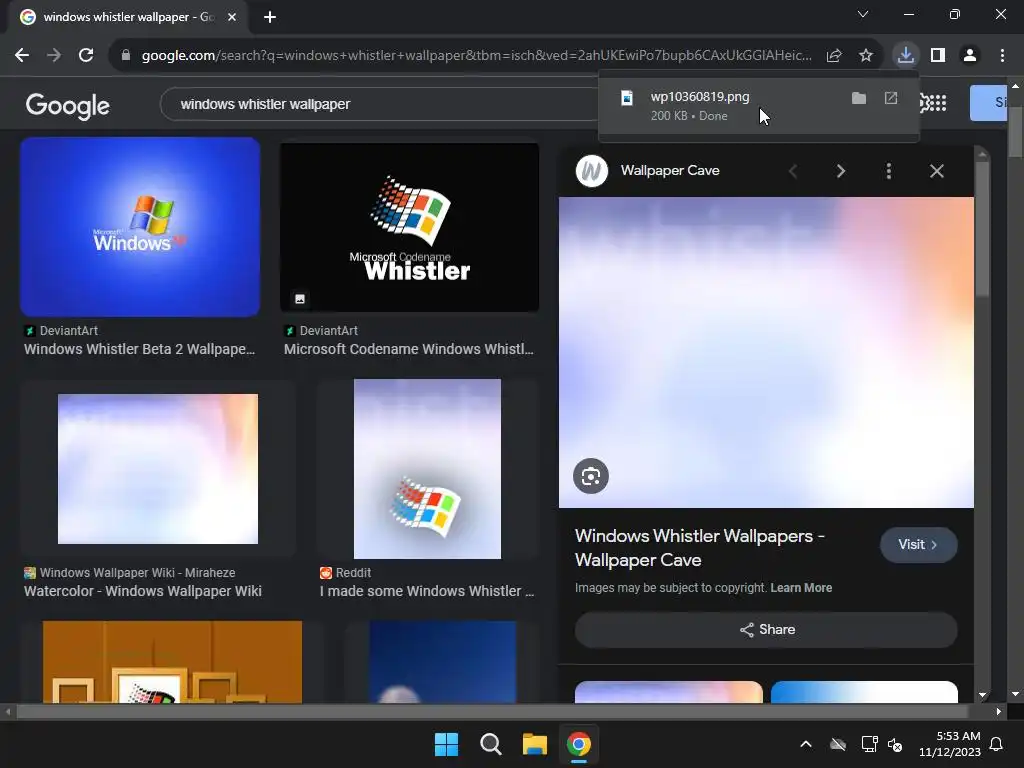The height and width of the screenshot is (768, 1024).
Task: Select windows whistler wallpaper tab
Action: (128, 17)
